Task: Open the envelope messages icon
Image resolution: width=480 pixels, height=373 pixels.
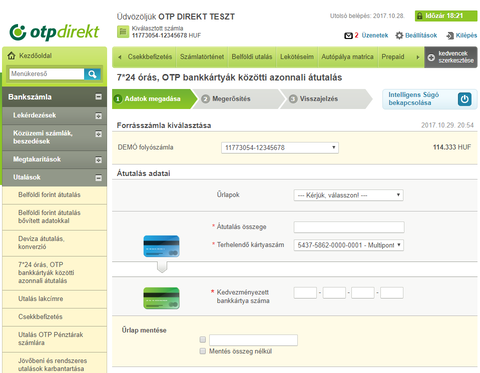Action: (348, 35)
